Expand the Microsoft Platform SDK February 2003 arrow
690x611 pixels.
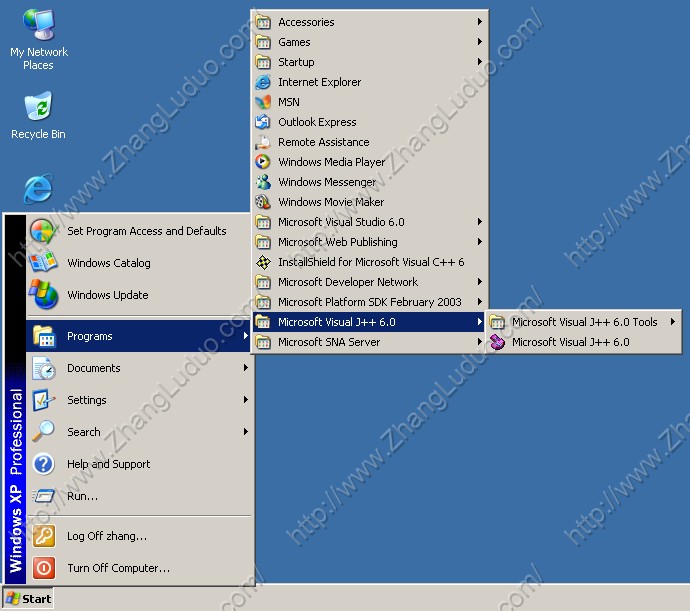coord(480,302)
